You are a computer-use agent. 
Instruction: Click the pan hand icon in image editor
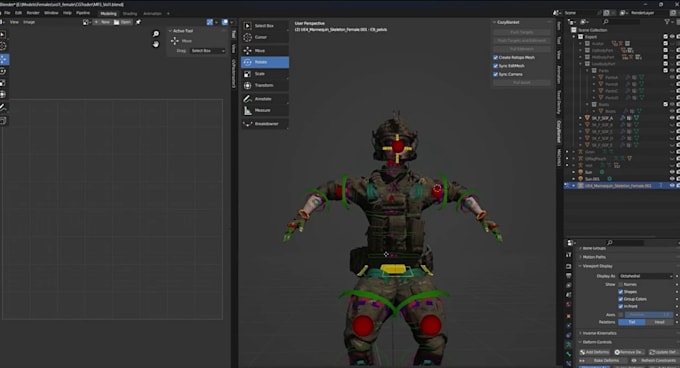coord(156,44)
